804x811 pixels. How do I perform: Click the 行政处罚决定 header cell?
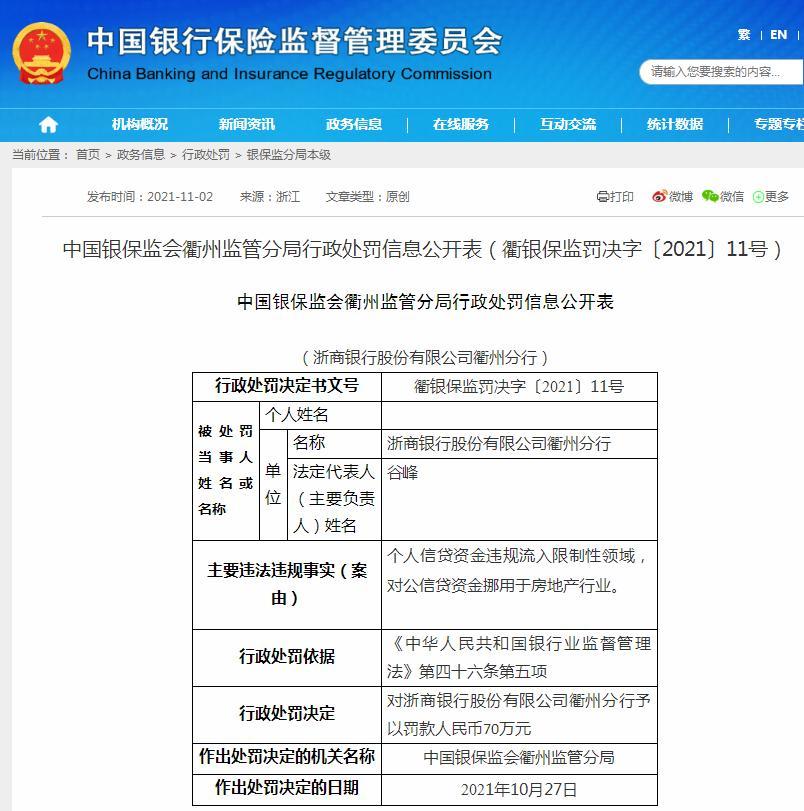tap(287, 715)
